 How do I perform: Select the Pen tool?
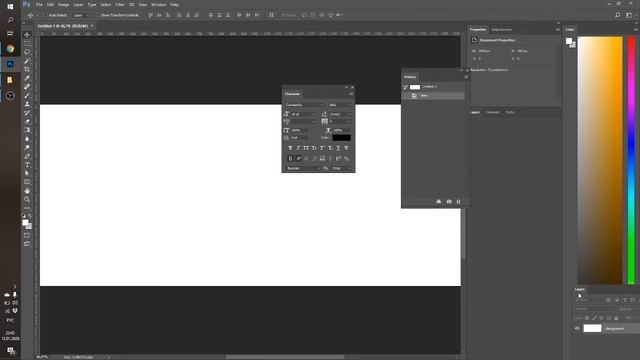(27, 156)
